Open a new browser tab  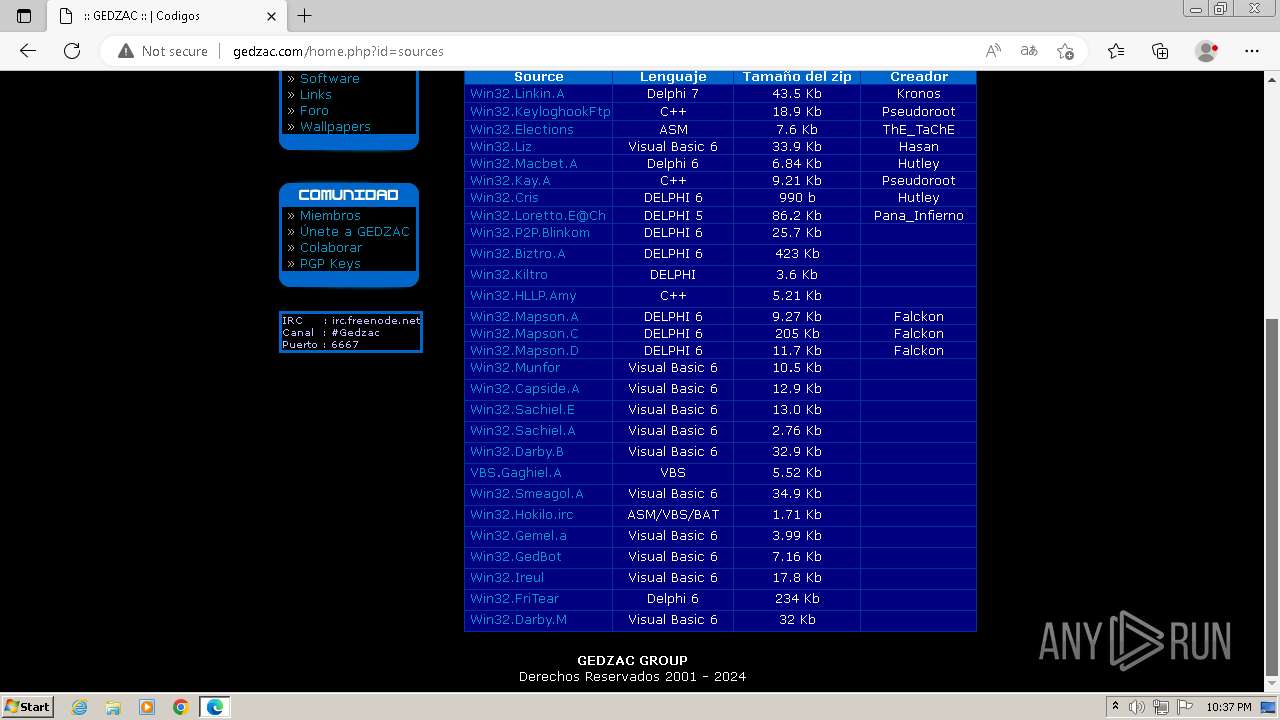(305, 16)
